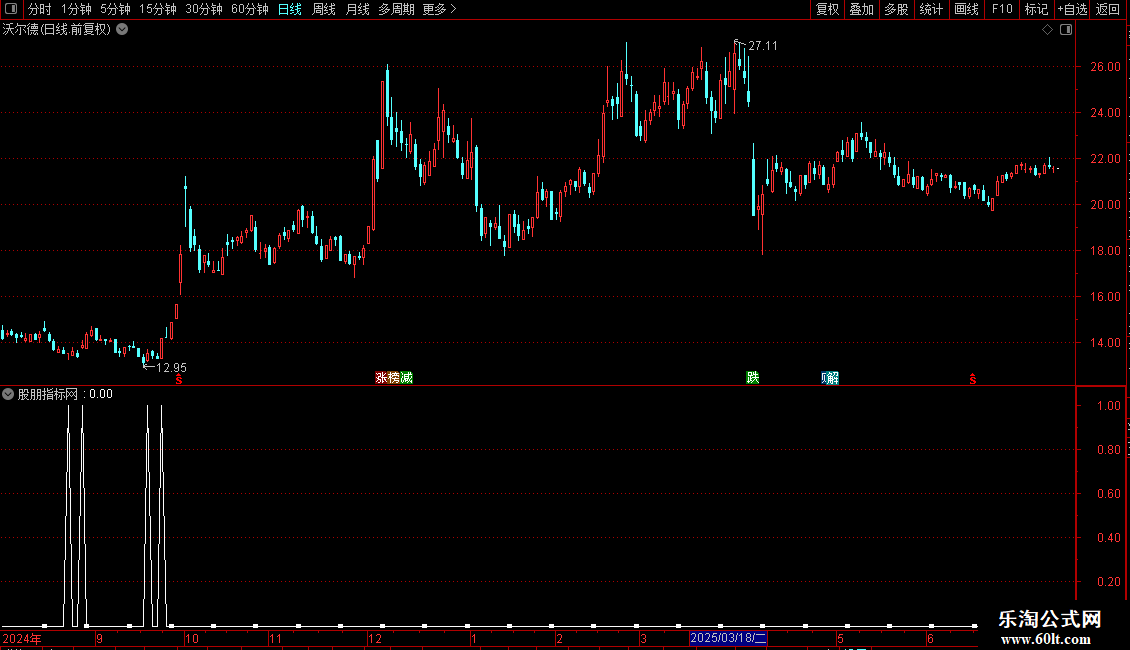The height and width of the screenshot is (650, 1130).
Task: Select the 周线 weekly tab
Action: (x=324, y=9)
